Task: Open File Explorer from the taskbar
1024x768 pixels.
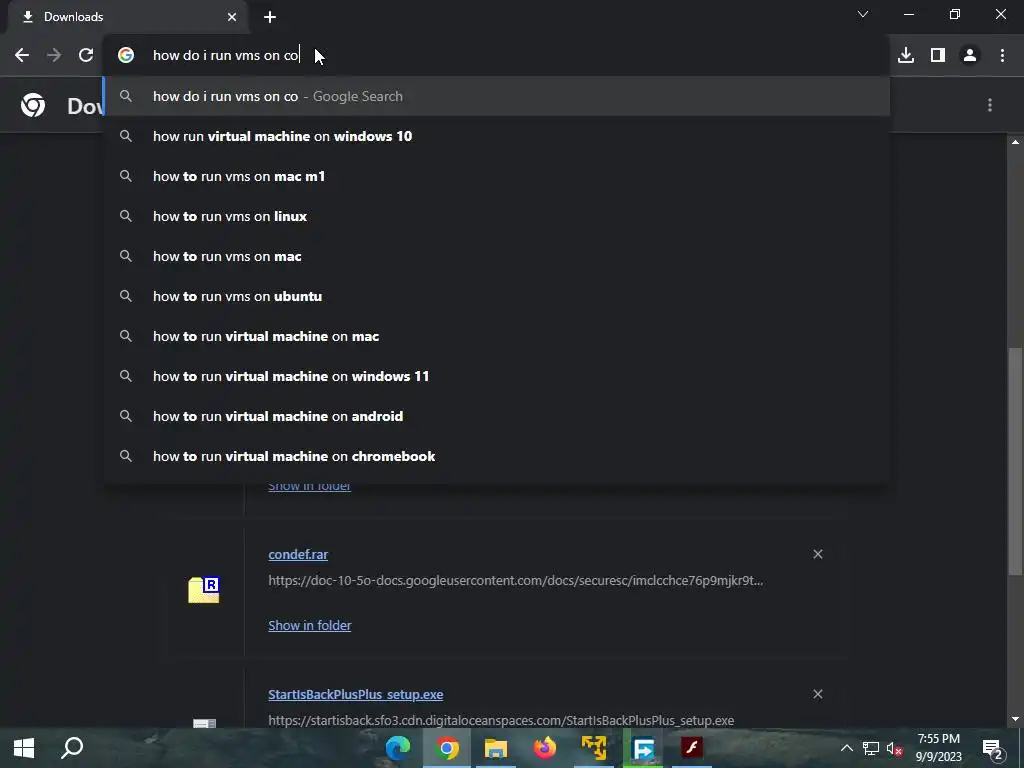Action: click(496, 748)
